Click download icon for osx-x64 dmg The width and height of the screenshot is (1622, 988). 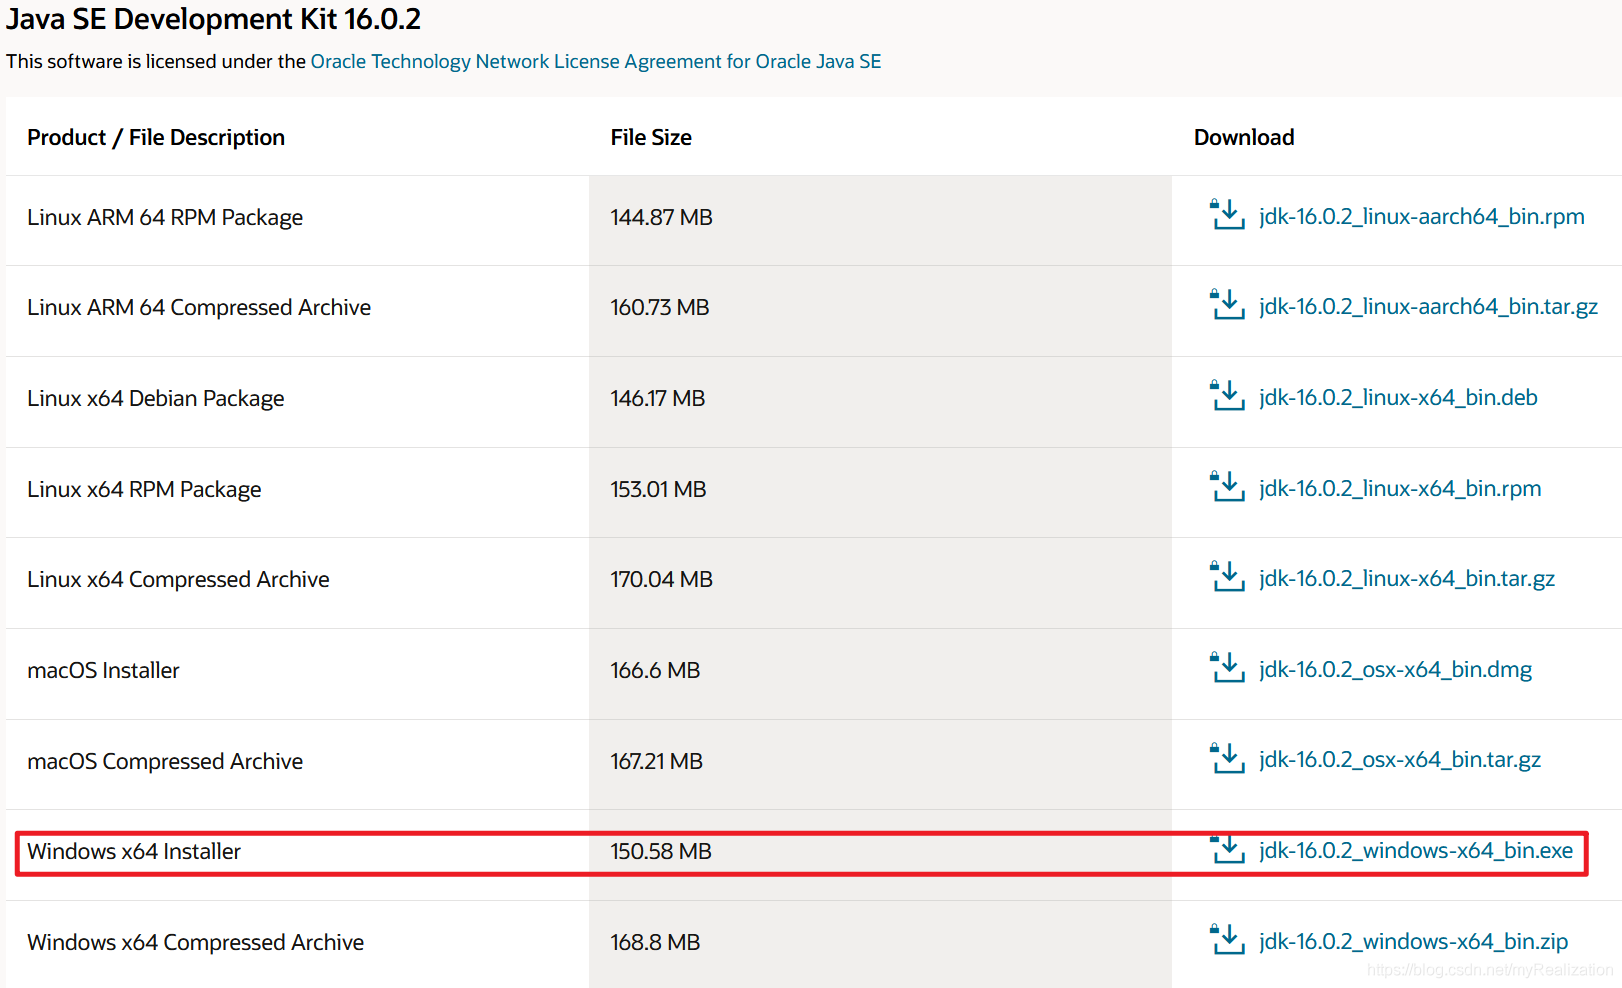click(1227, 668)
